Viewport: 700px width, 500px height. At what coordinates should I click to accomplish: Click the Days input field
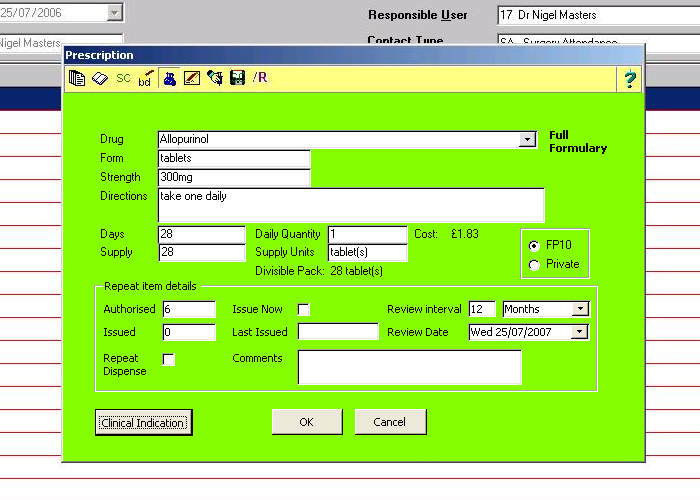pos(202,234)
